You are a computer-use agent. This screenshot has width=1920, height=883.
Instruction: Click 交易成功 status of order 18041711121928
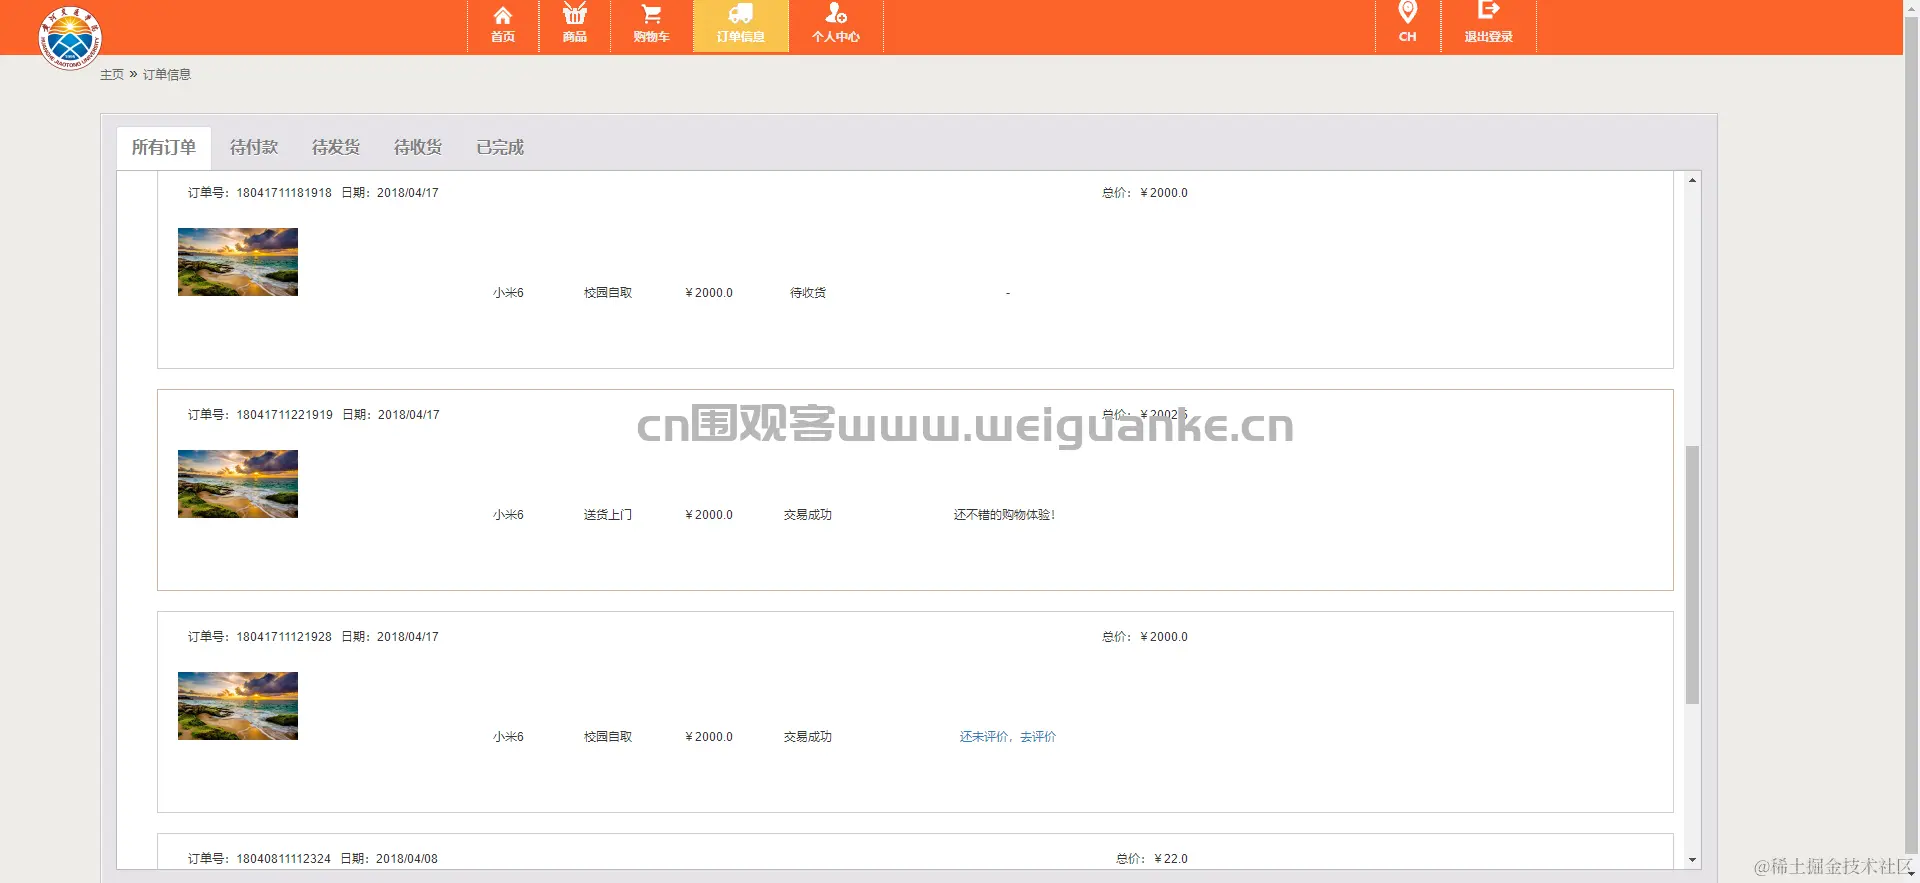(x=808, y=737)
